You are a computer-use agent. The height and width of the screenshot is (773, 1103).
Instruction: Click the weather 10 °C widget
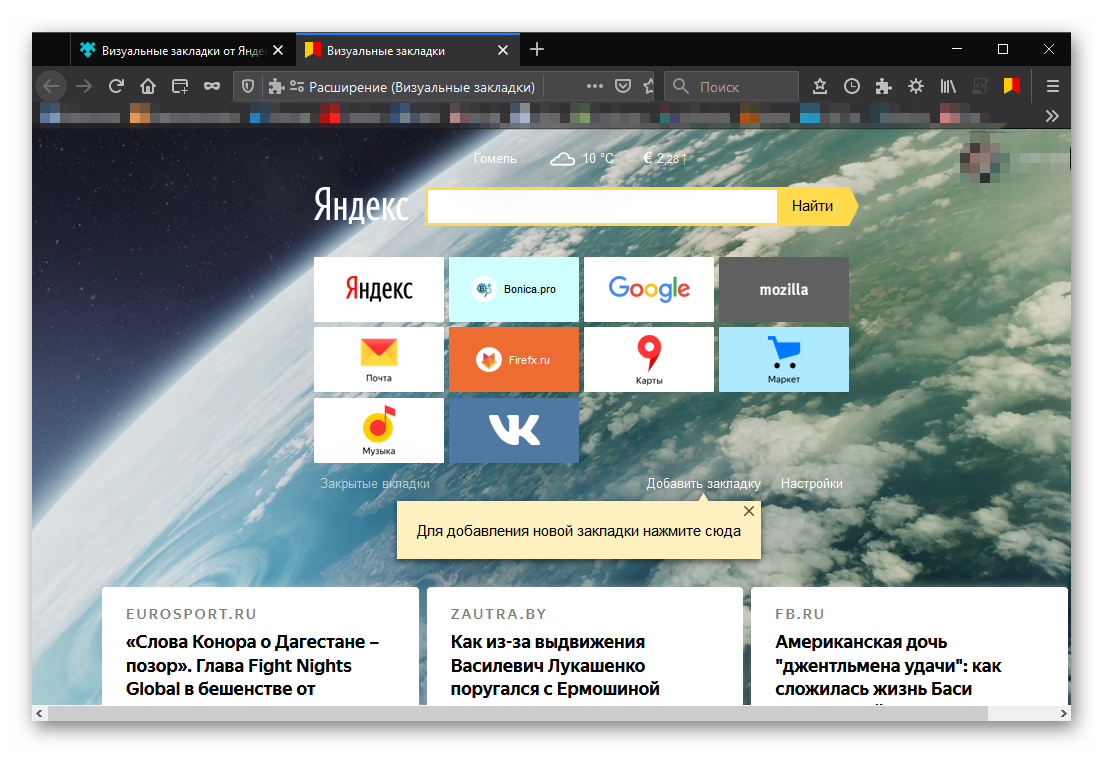click(582, 159)
